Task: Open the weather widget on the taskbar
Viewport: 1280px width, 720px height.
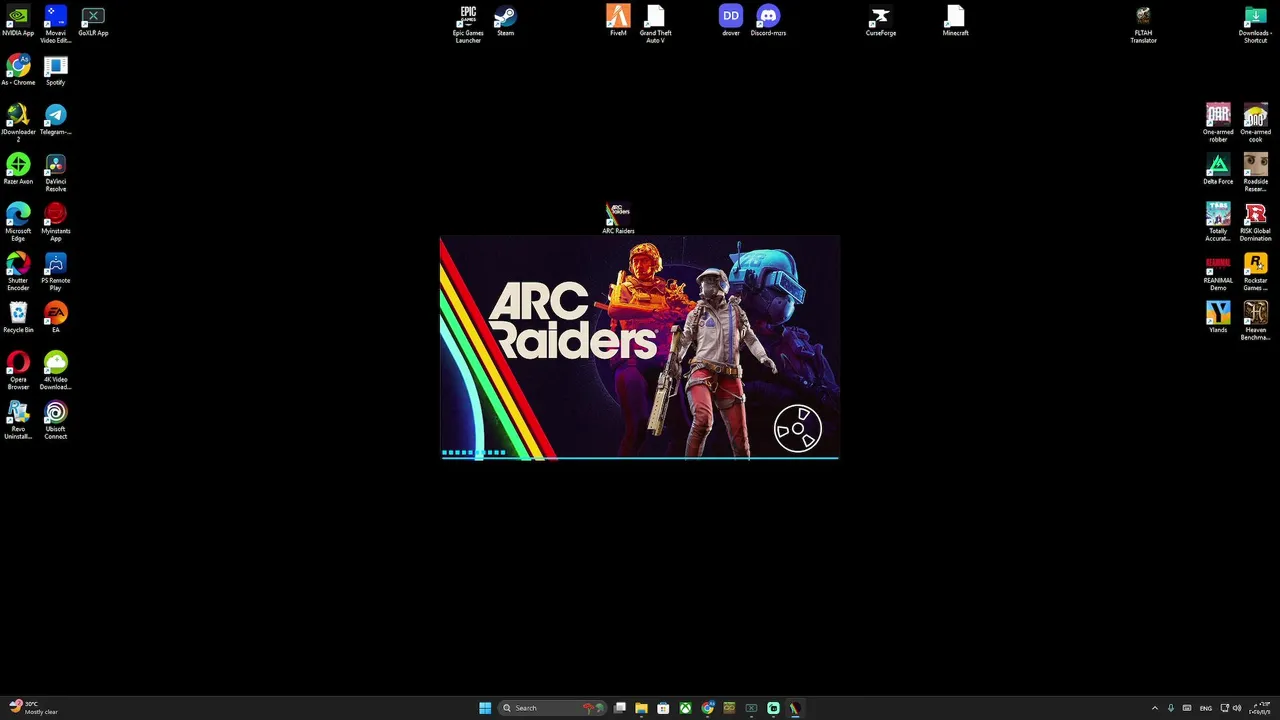Action: pos(34,708)
